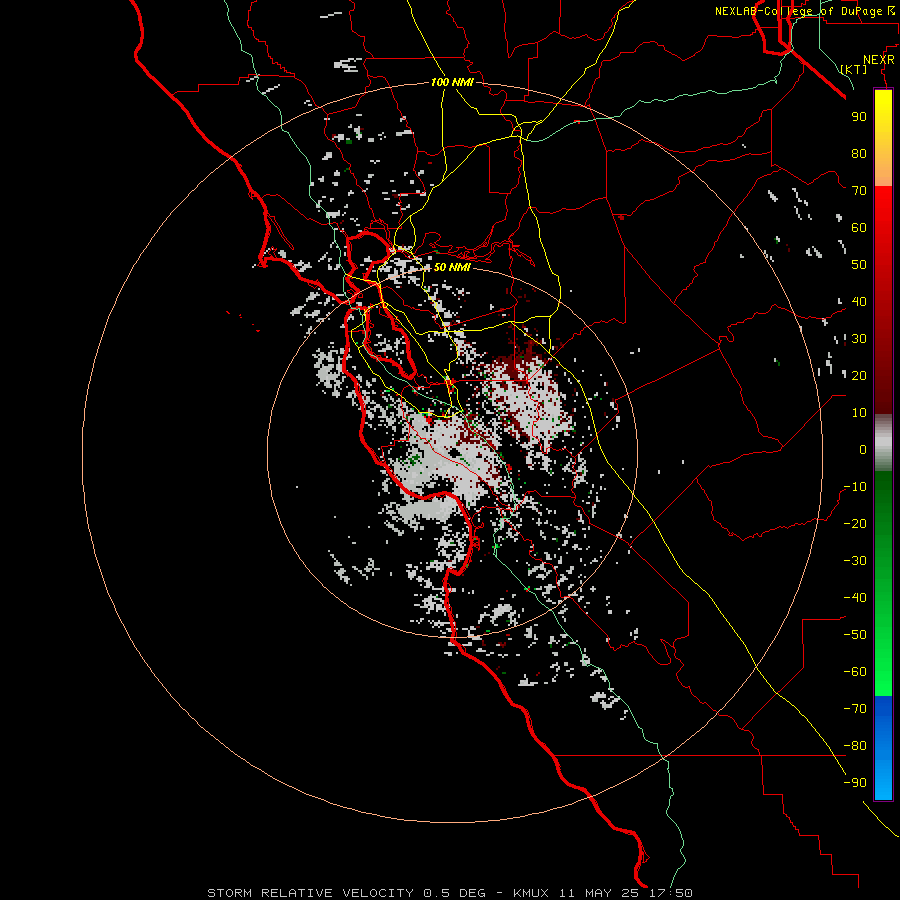Click the -50 value on the velocity scale
The image size is (900, 900).
pyautogui.click(x=855, y=635)
